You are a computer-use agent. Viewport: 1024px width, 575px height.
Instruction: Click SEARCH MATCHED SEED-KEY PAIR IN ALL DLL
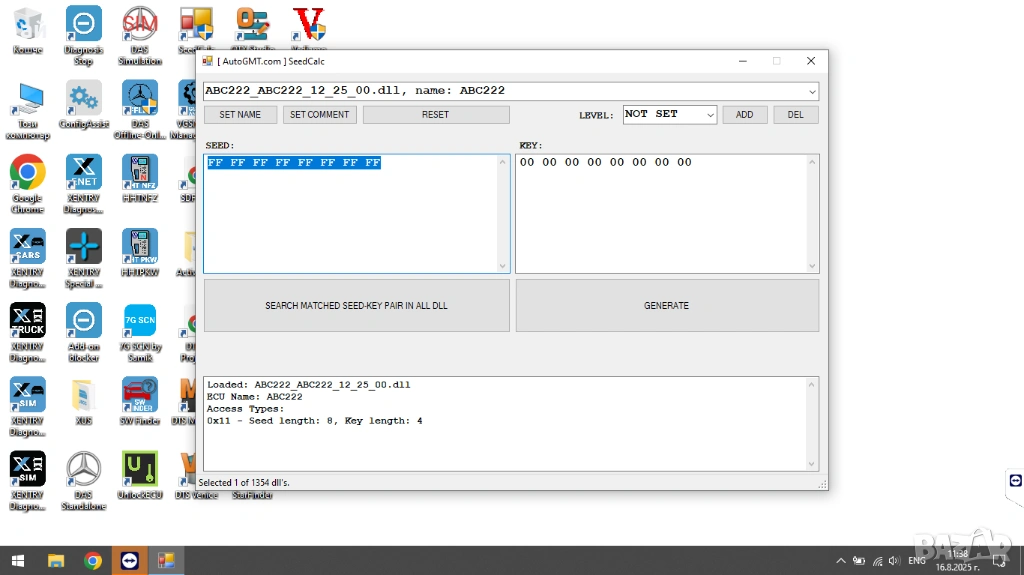click(x=356, y=305)
